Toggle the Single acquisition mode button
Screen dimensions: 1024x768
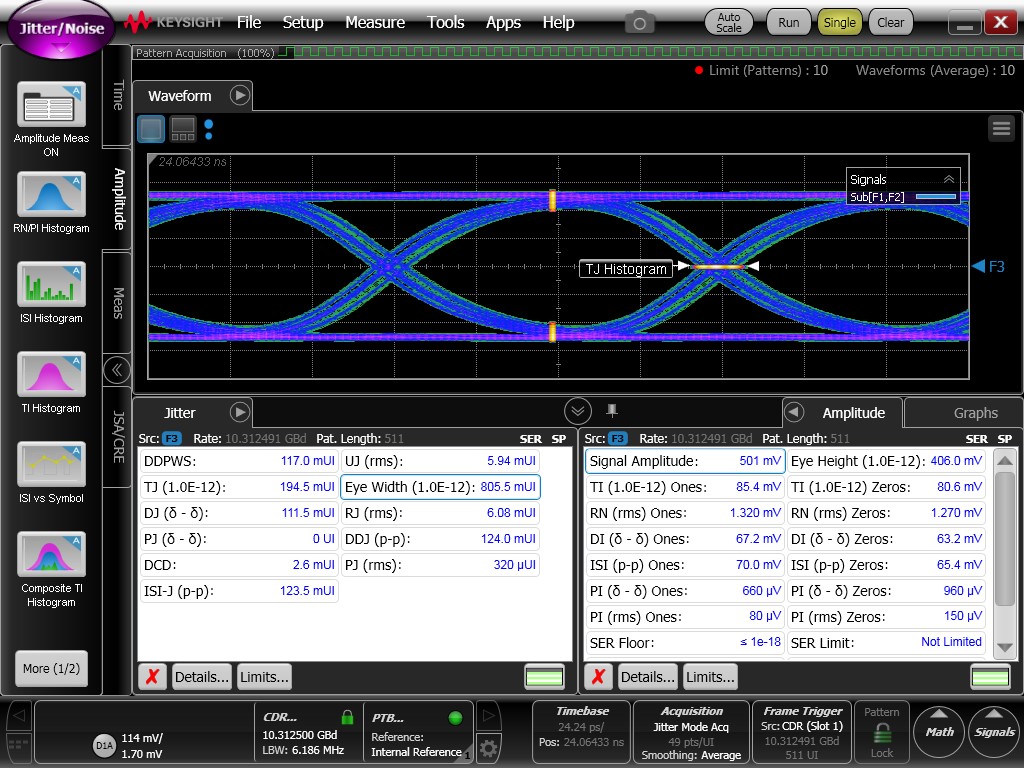(839, 22)
